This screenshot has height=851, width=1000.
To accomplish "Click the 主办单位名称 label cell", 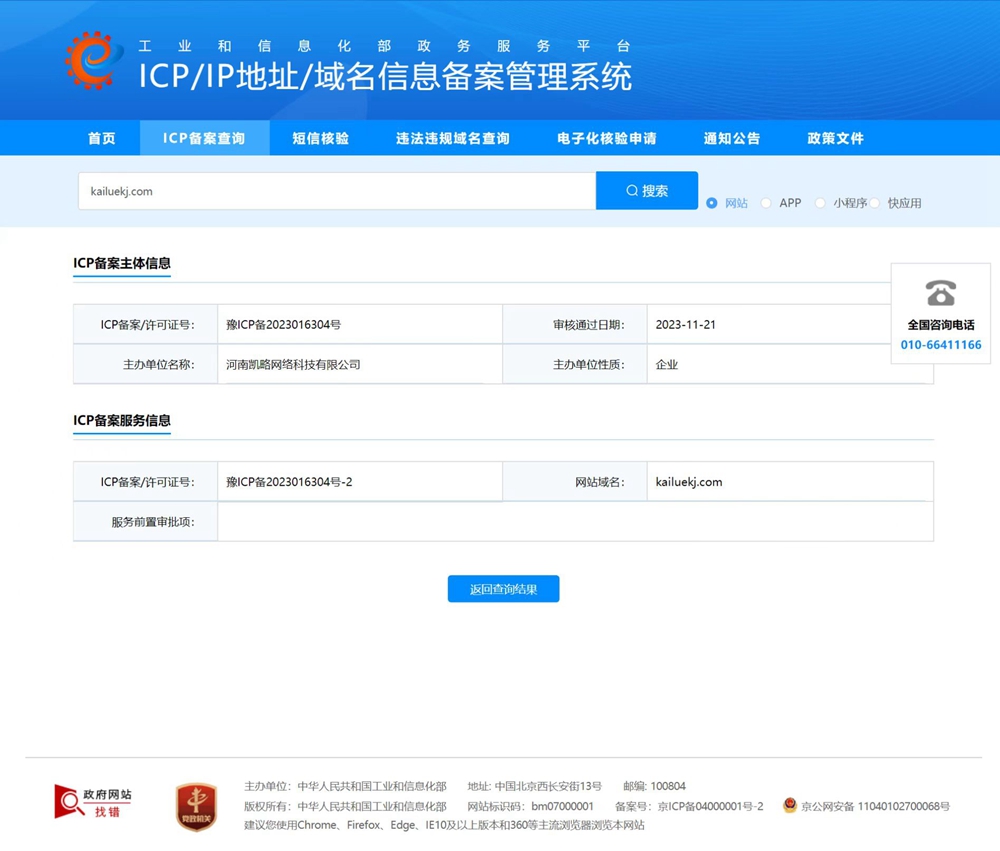I will (x=145, y=364).
